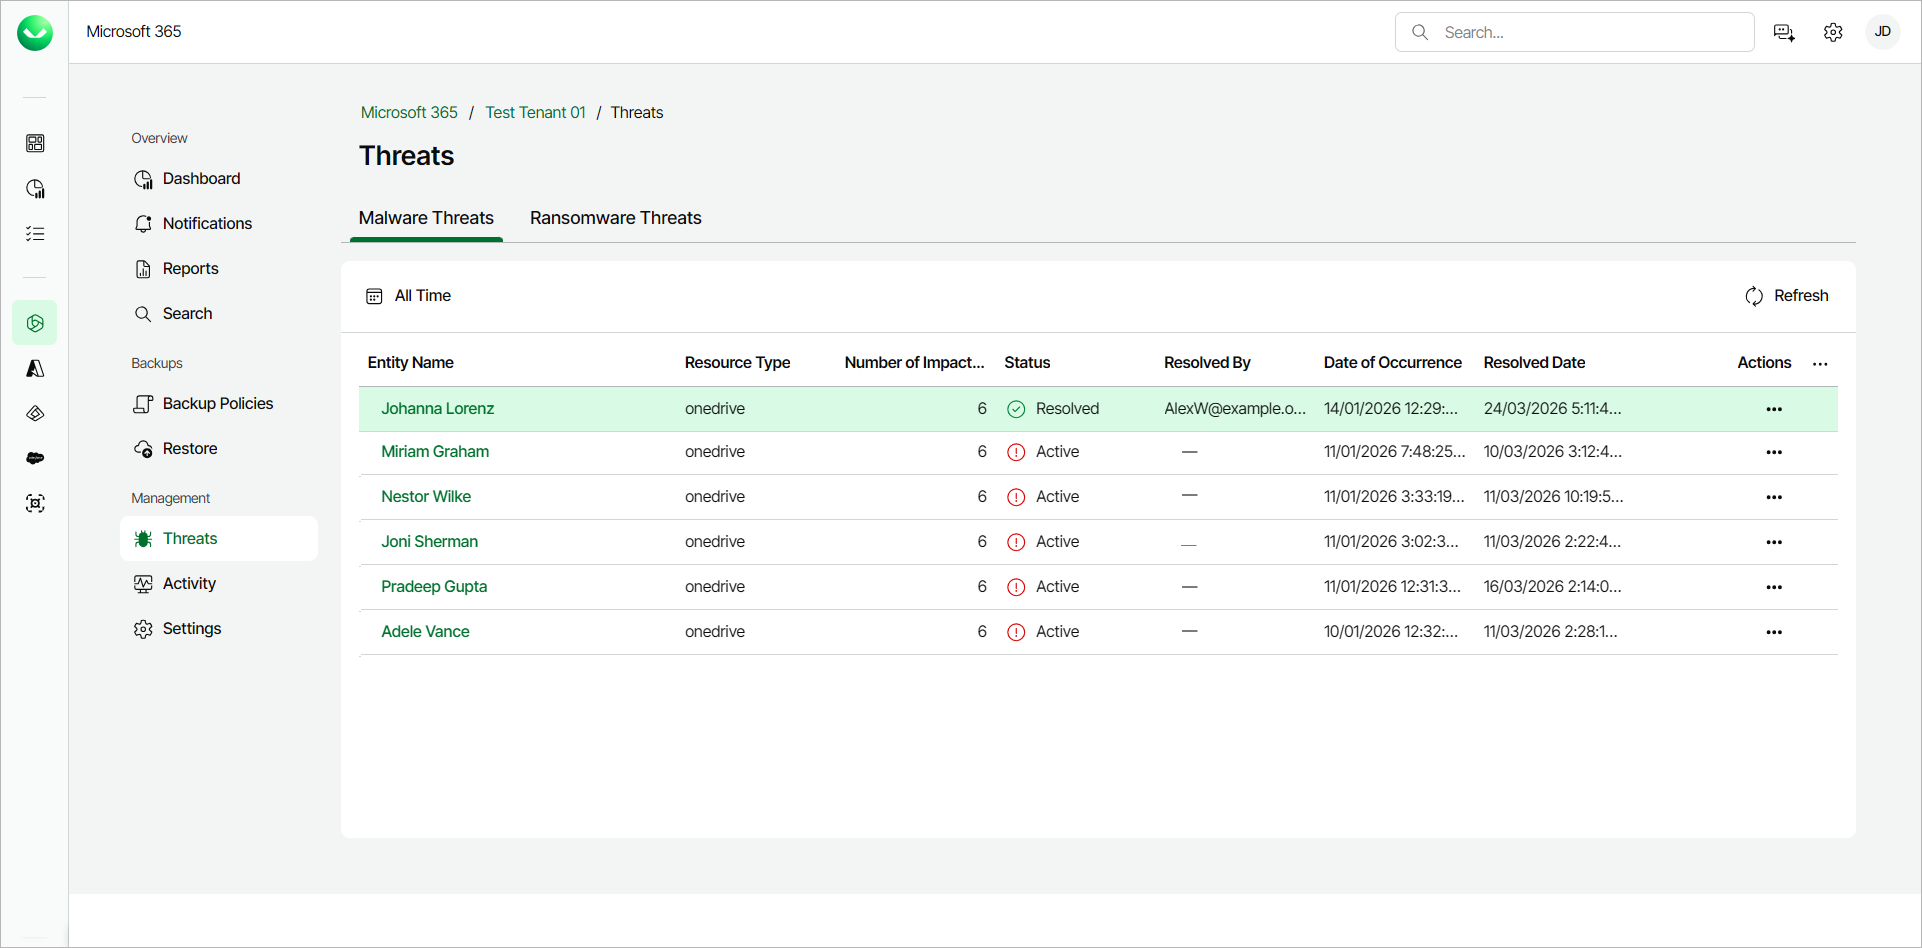
Task: Open the All Time date range selector
Action: 422,295
